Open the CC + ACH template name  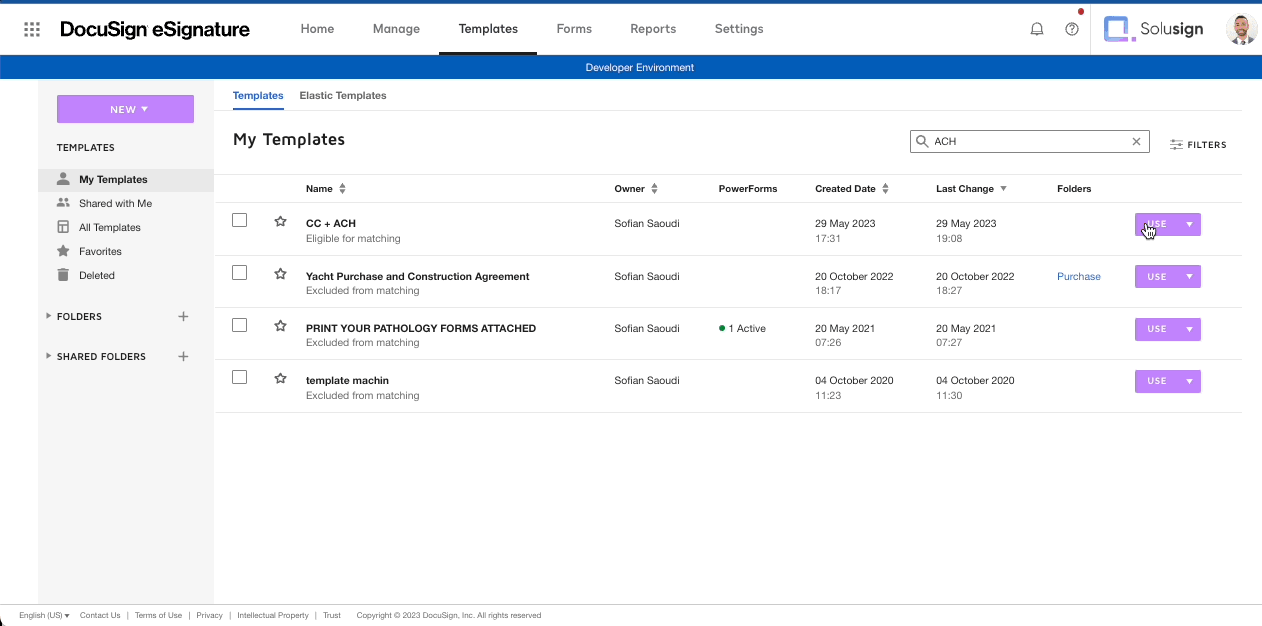[x=331, y=224]
